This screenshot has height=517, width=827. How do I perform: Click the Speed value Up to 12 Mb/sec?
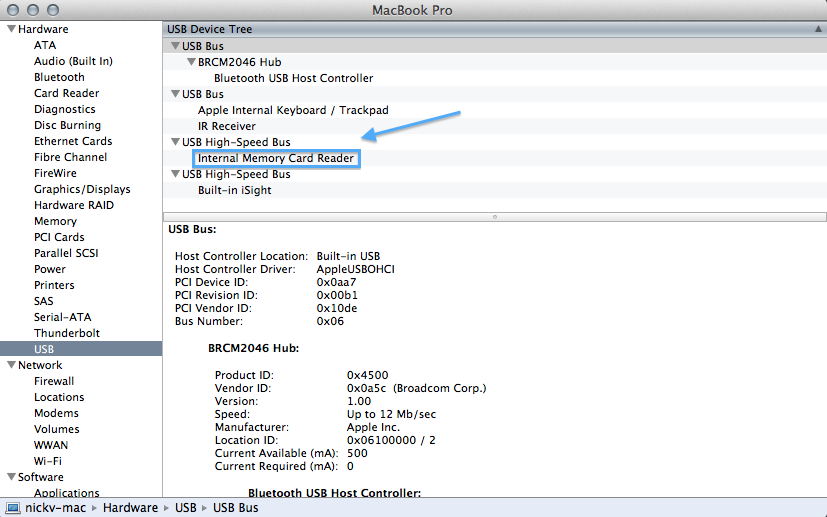coord(391,414)
